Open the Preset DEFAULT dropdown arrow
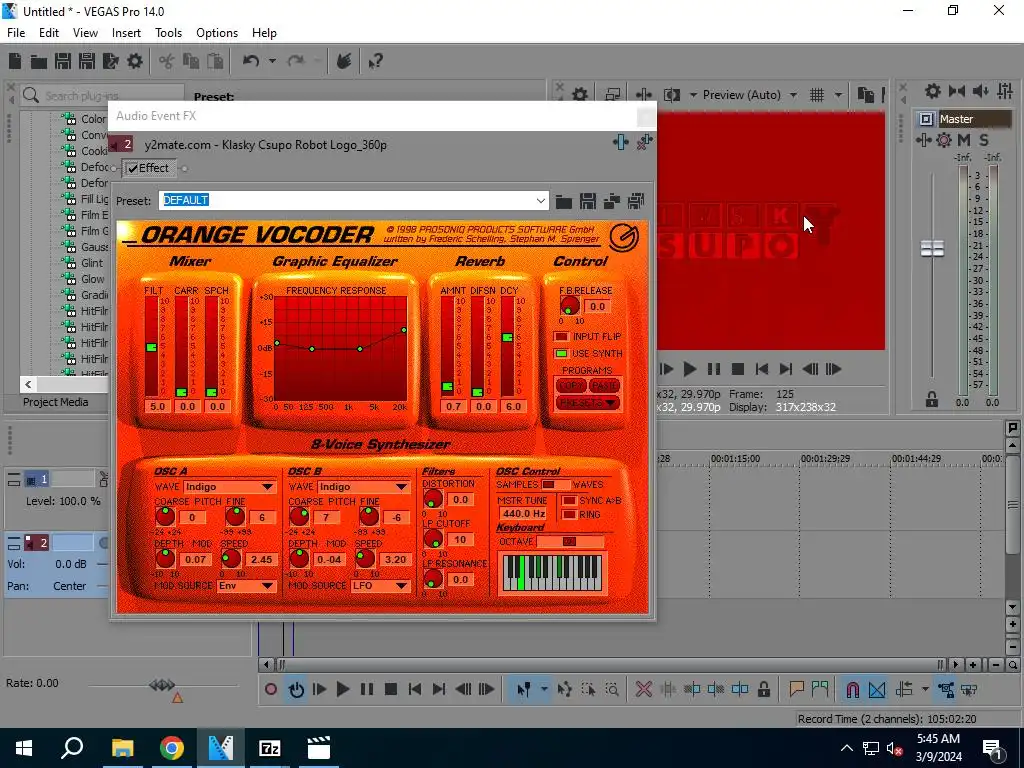 point(540,200)
